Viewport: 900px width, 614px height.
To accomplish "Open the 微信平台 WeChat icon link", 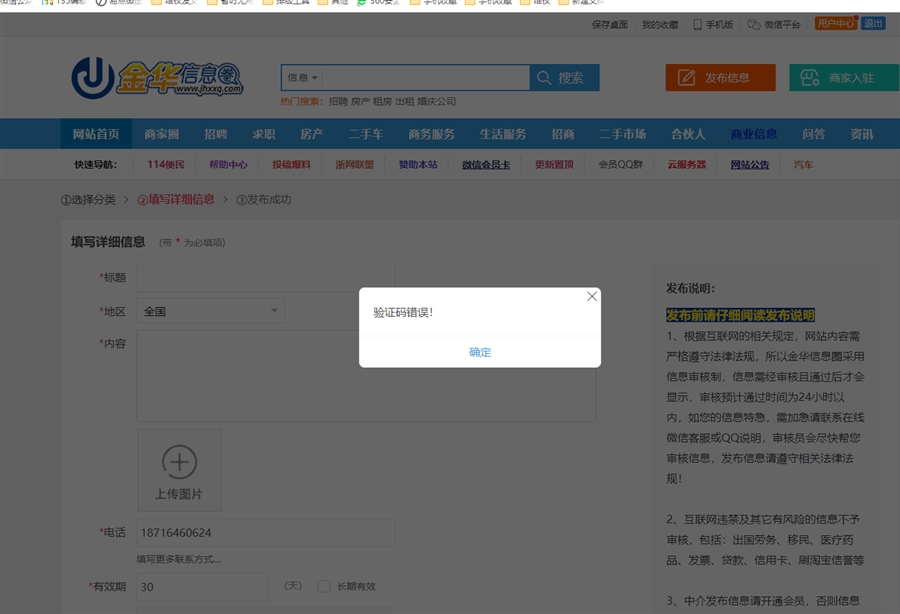I will click(x=773, y=24).
